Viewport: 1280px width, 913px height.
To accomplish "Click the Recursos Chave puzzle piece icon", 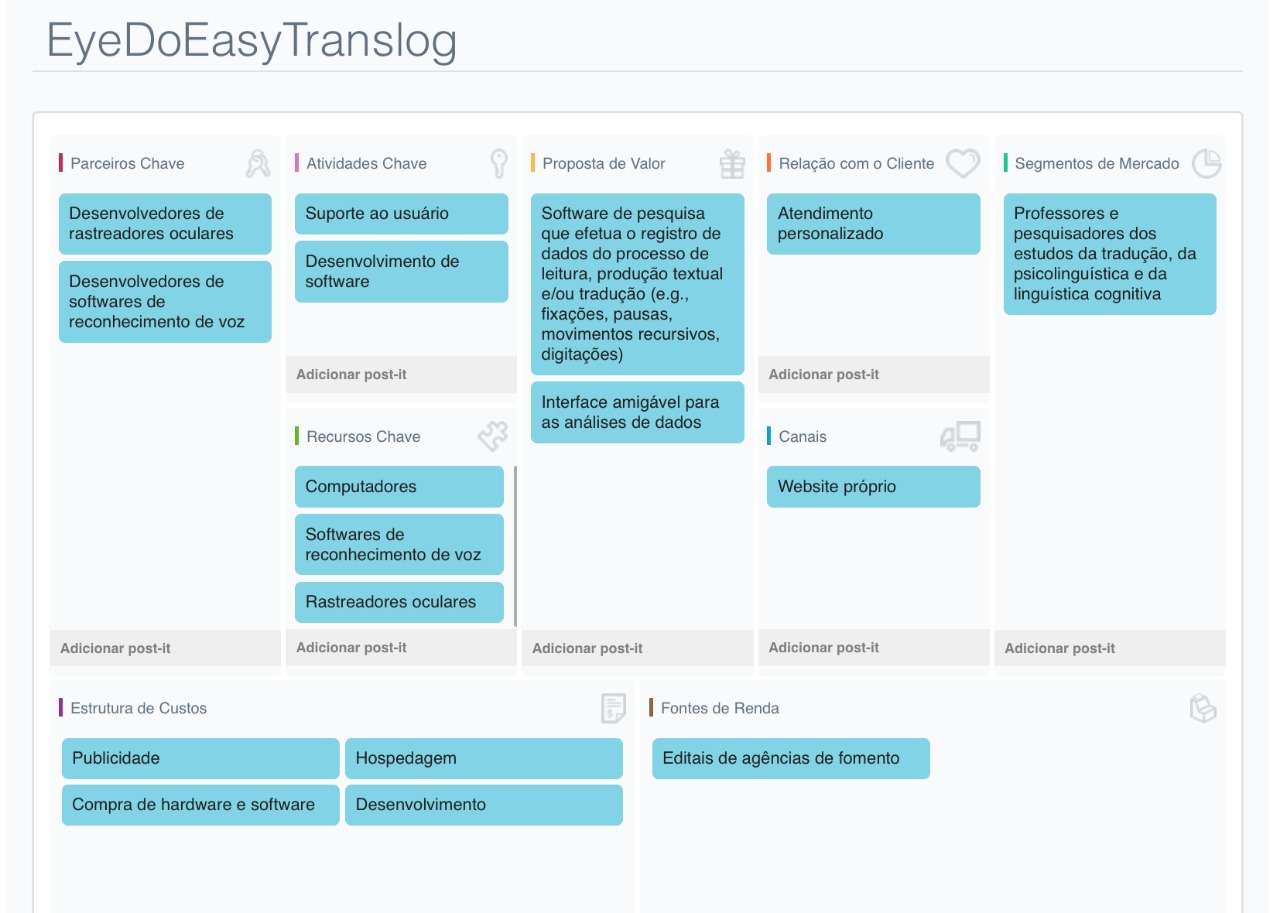I will pos(492,436).
